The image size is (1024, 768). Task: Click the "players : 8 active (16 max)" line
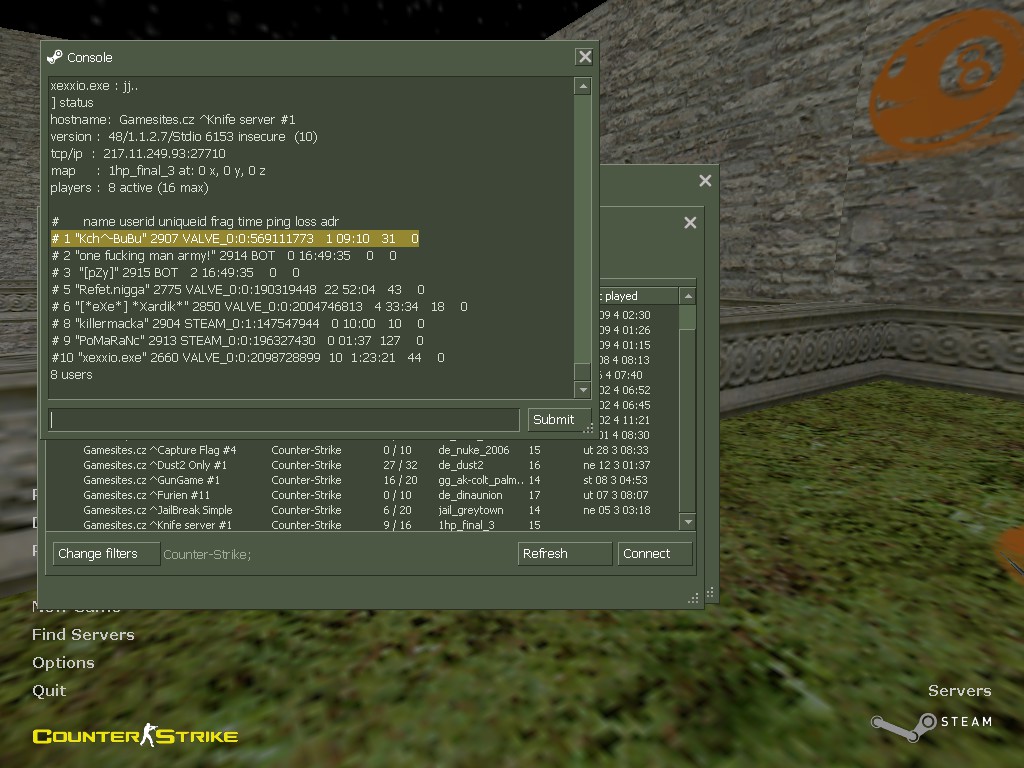[129, 187]
